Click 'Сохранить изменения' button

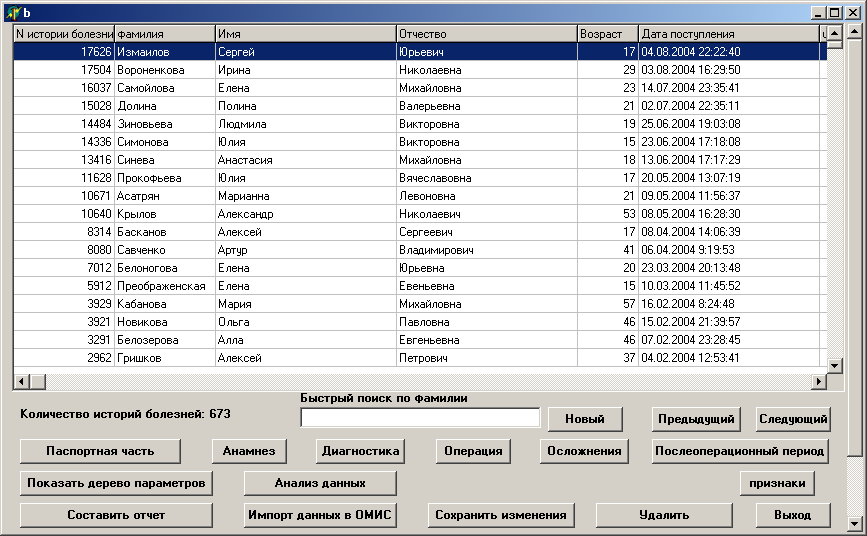(x=501, y=516)
